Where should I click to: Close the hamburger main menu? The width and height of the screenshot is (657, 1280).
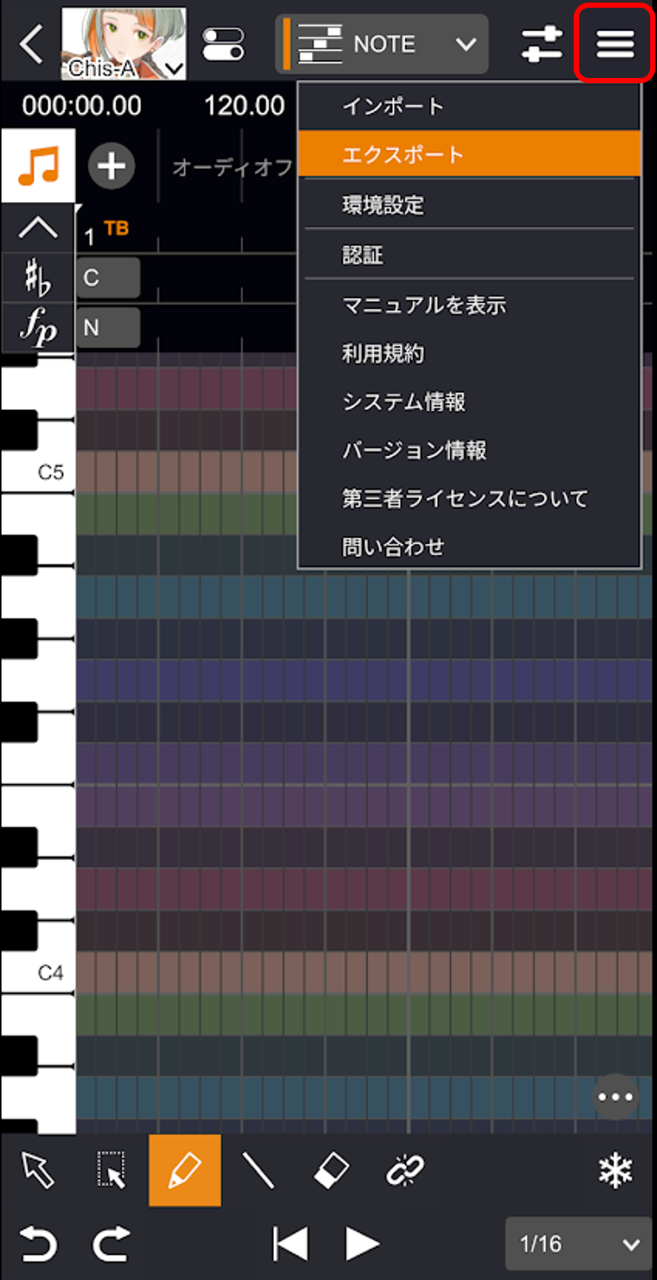[x=615, y=44]
